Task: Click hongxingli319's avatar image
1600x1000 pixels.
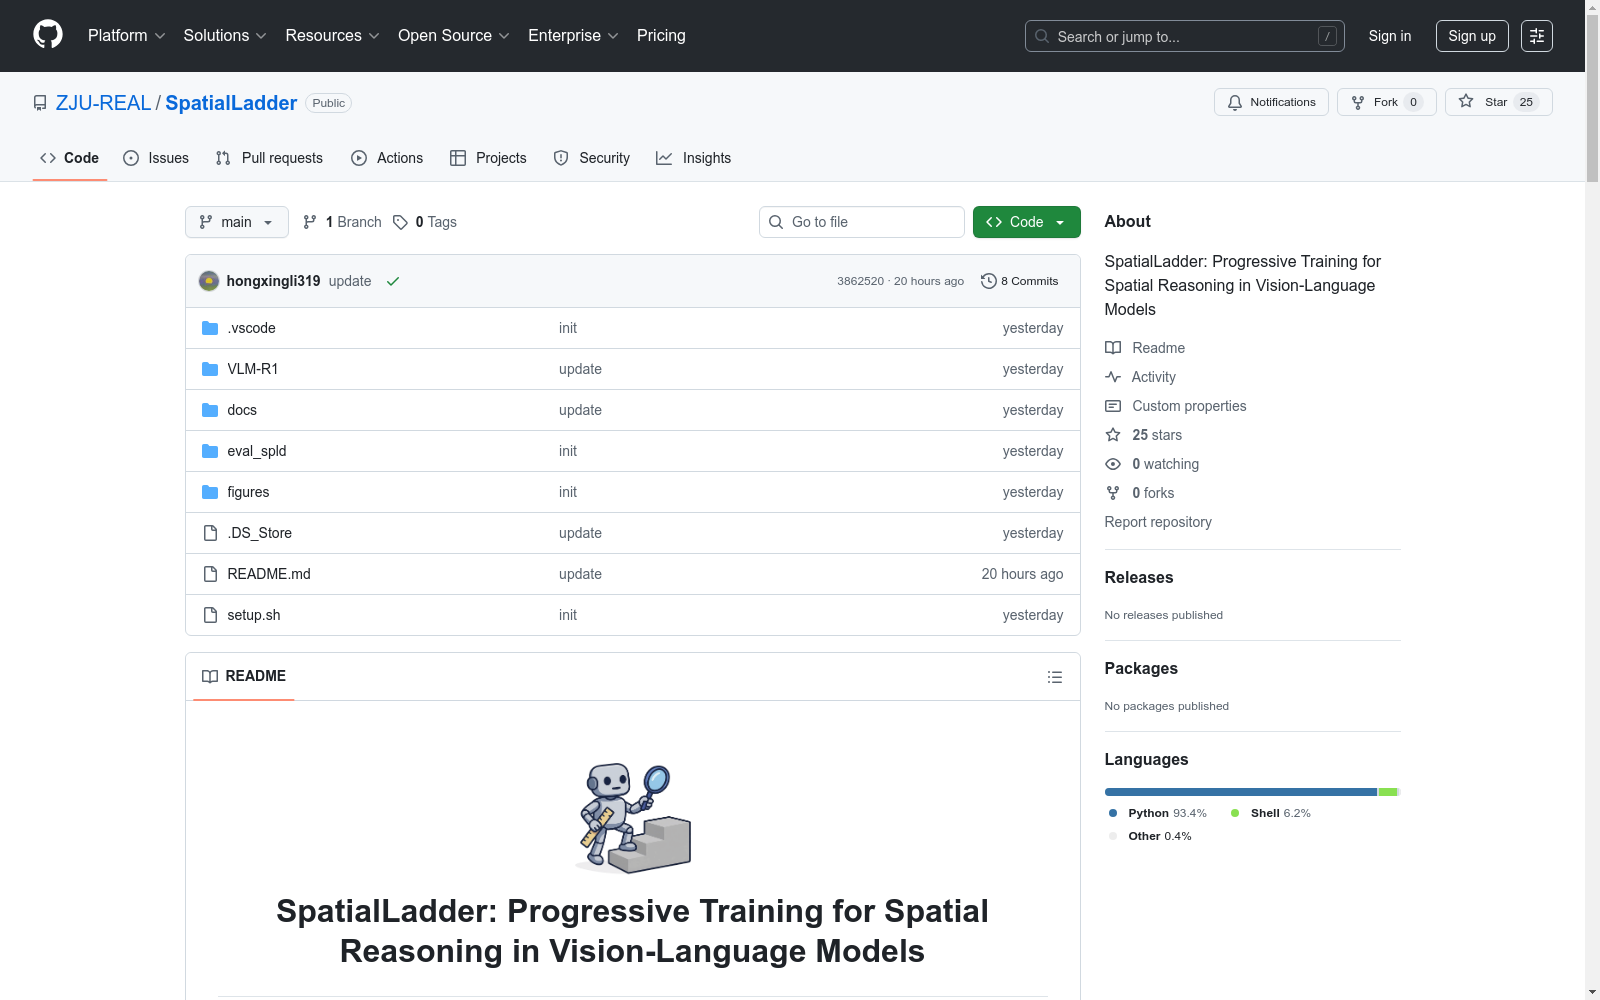Action: (x=209, y=281)
